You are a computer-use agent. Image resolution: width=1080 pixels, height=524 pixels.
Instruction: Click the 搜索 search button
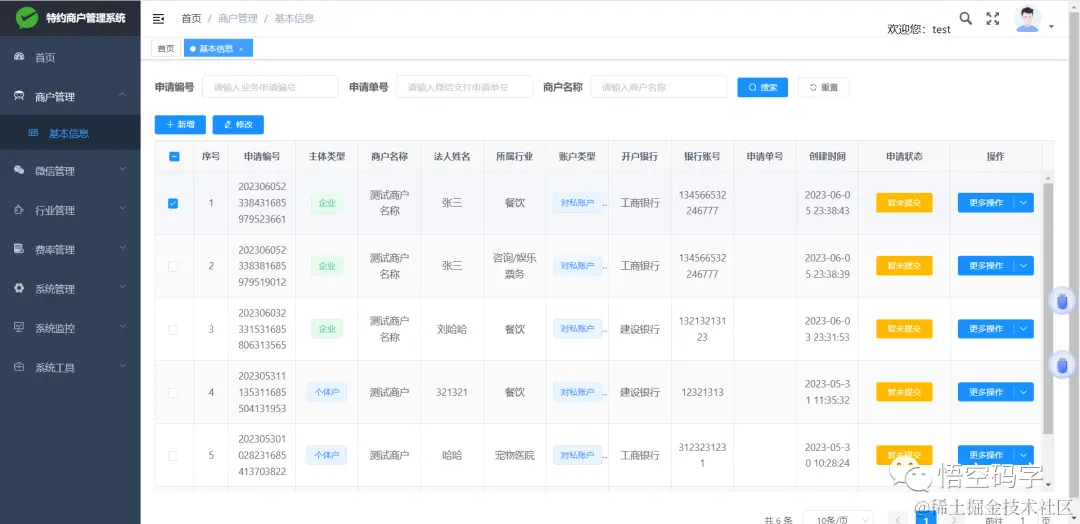point(762,87)
